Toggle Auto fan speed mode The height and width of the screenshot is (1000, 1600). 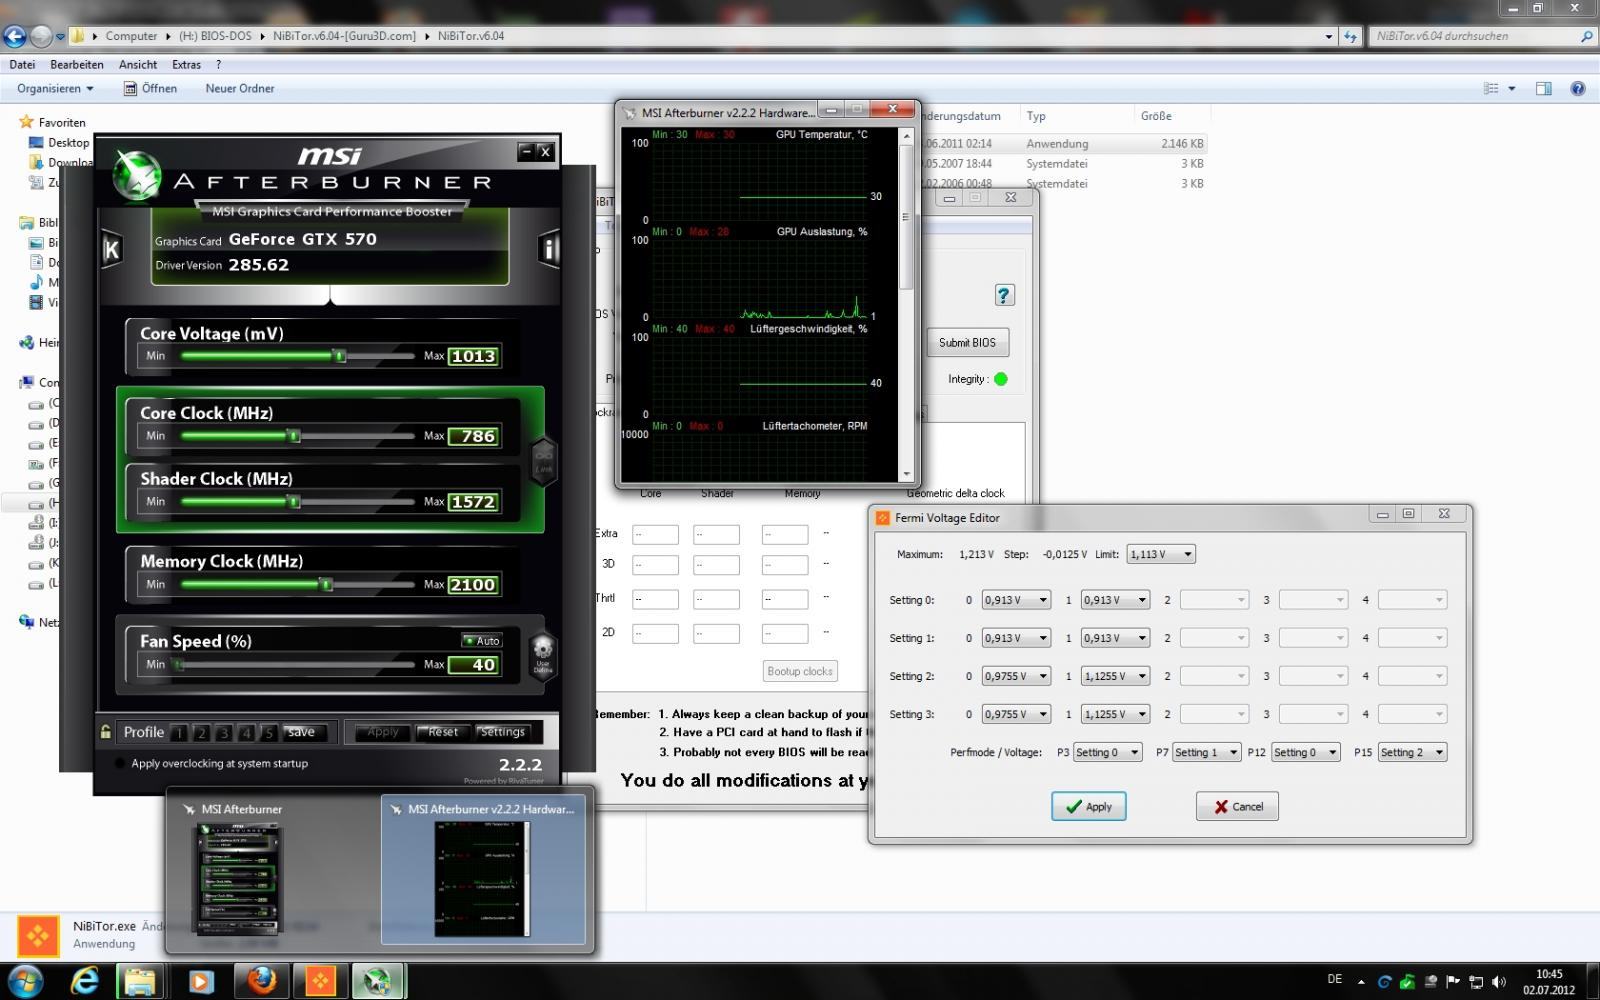[x=481, y=640]
